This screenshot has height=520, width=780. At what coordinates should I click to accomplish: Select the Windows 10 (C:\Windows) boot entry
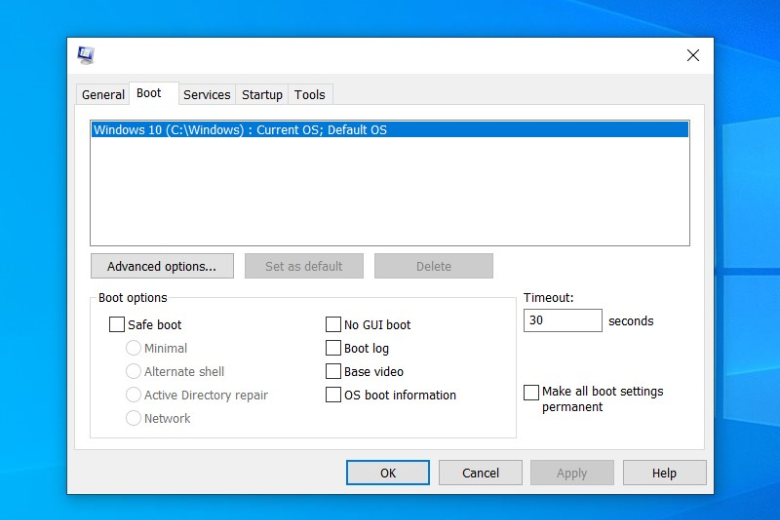(x=390, y=130)
